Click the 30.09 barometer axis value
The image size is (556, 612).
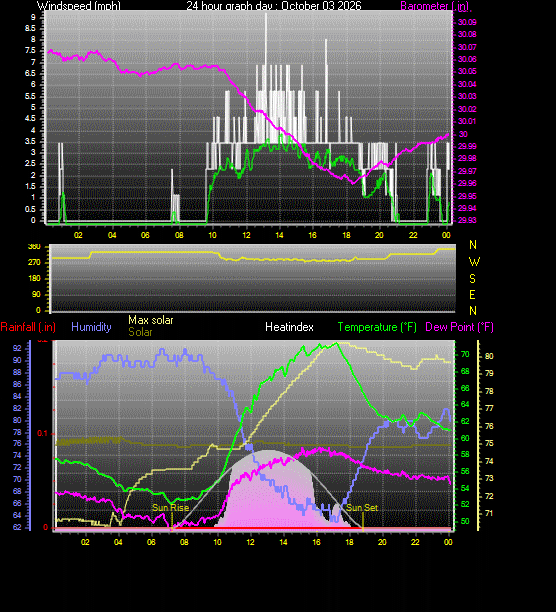click(x=467, y=22)
